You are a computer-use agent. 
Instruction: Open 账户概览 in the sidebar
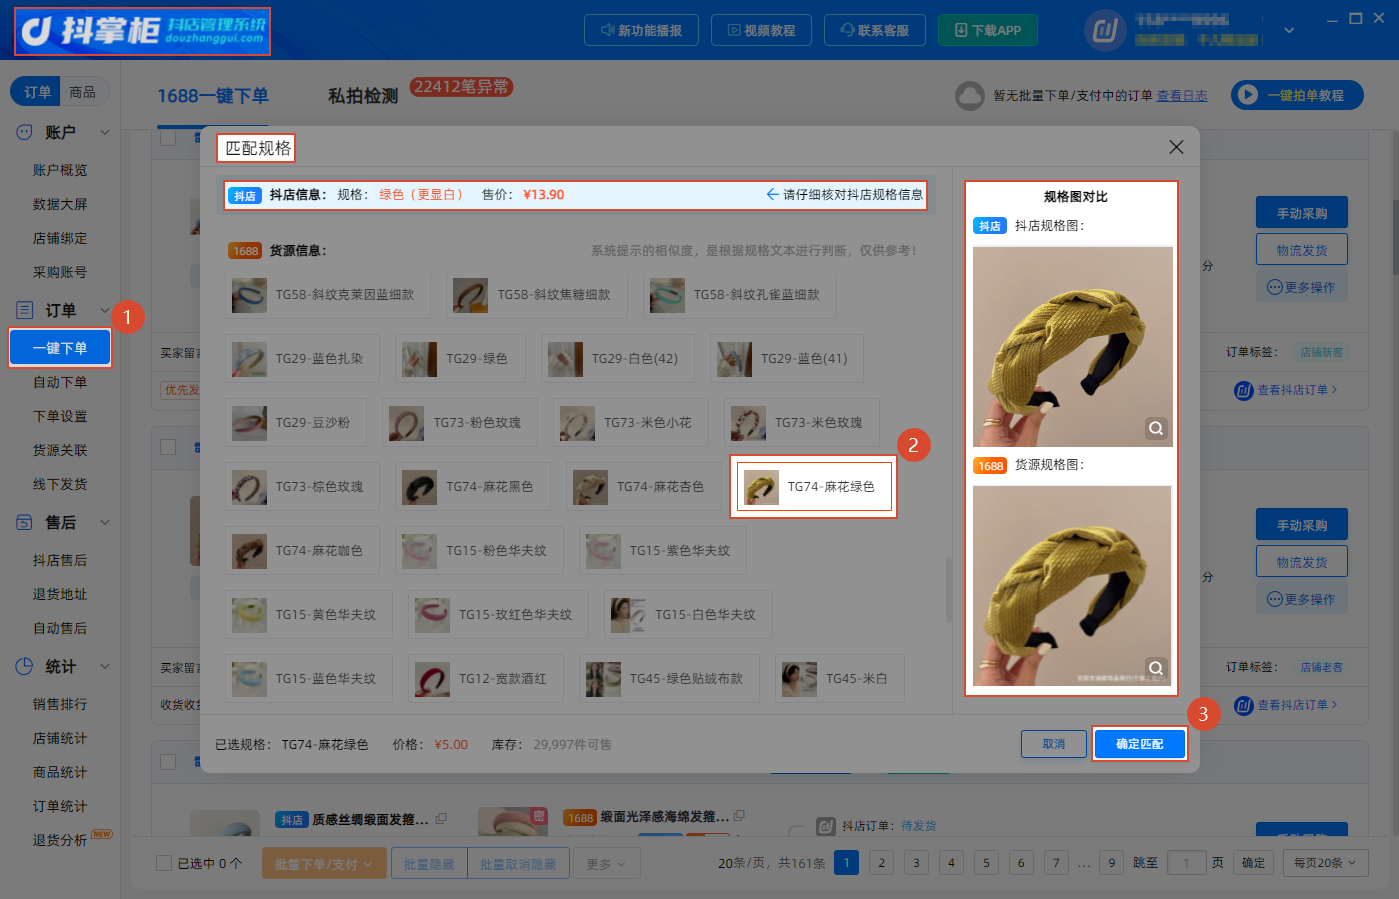[60, 170]
